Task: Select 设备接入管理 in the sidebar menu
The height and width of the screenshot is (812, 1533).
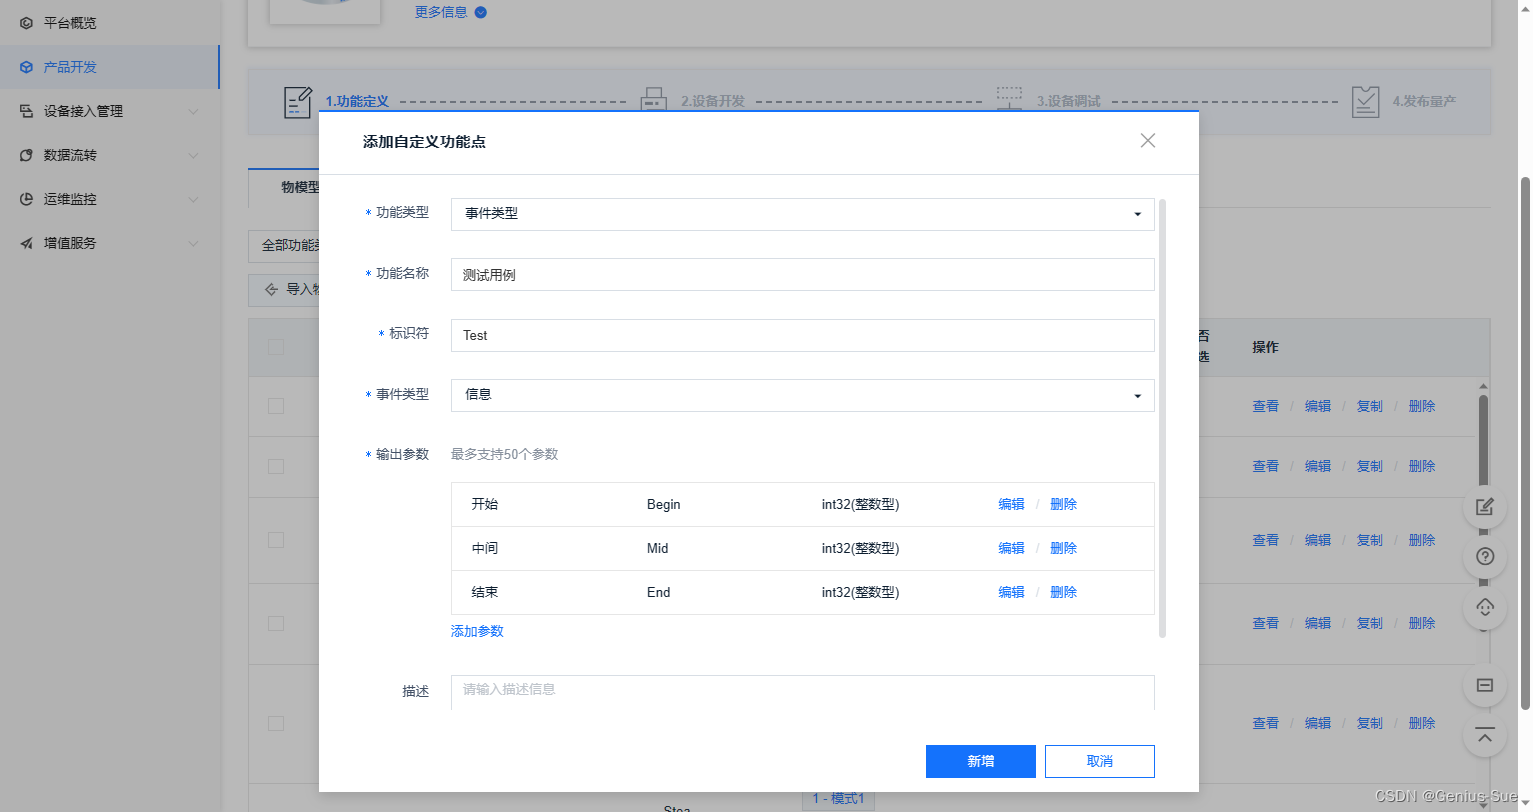Action: [x=110, y=111]
